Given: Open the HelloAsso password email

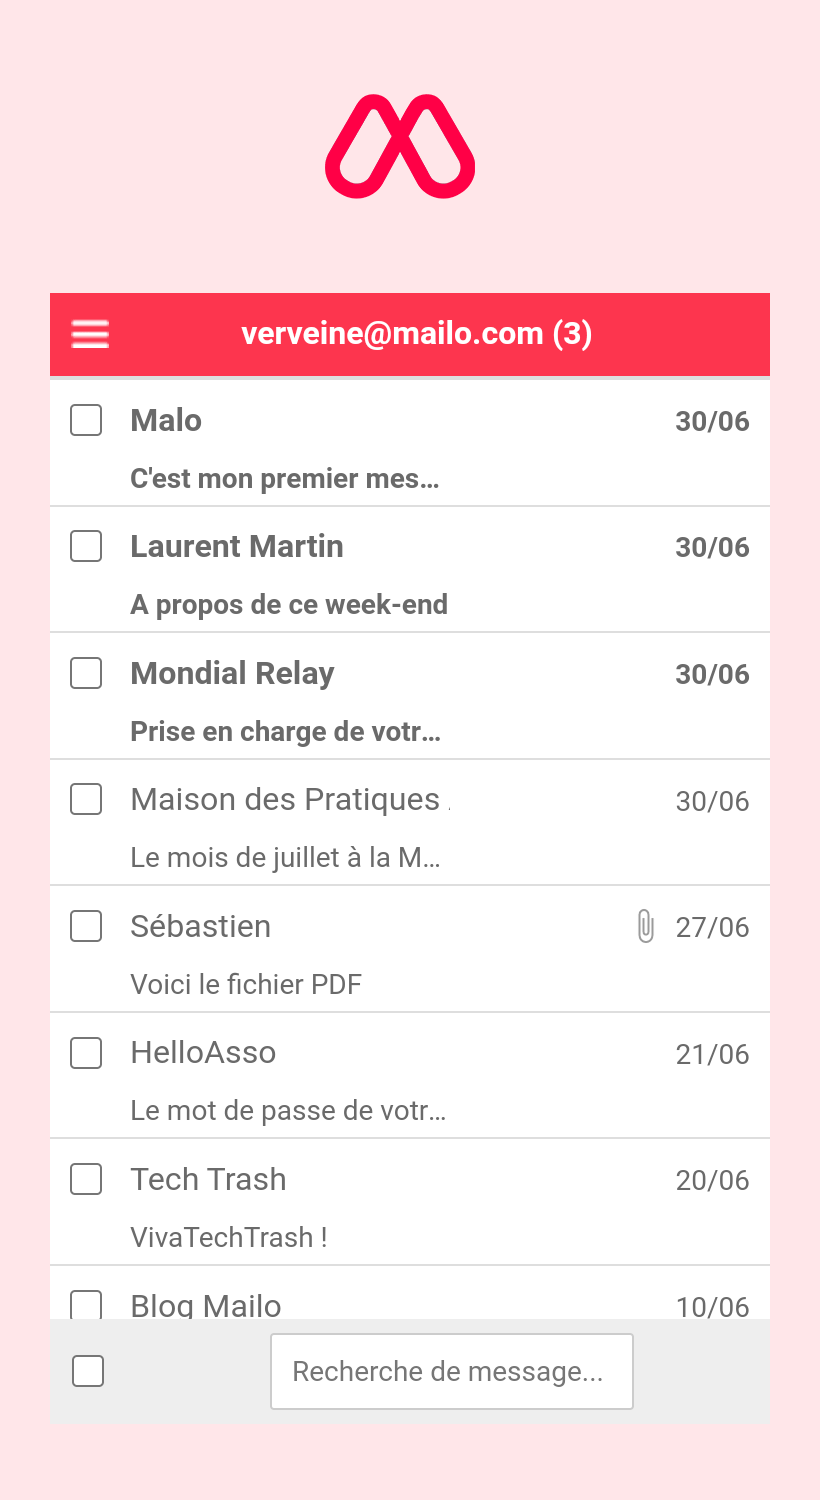Looking at the screenshot, I should pos(410,1075).
